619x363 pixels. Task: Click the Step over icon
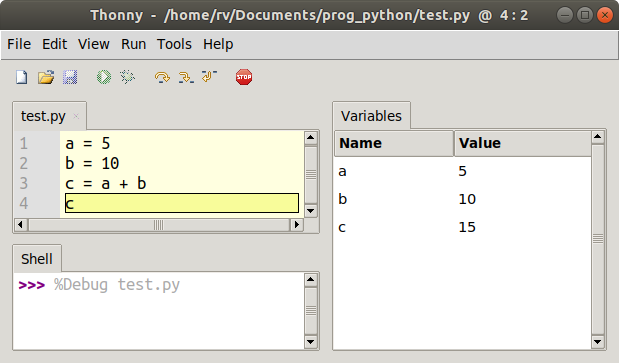tap(162, 77)
